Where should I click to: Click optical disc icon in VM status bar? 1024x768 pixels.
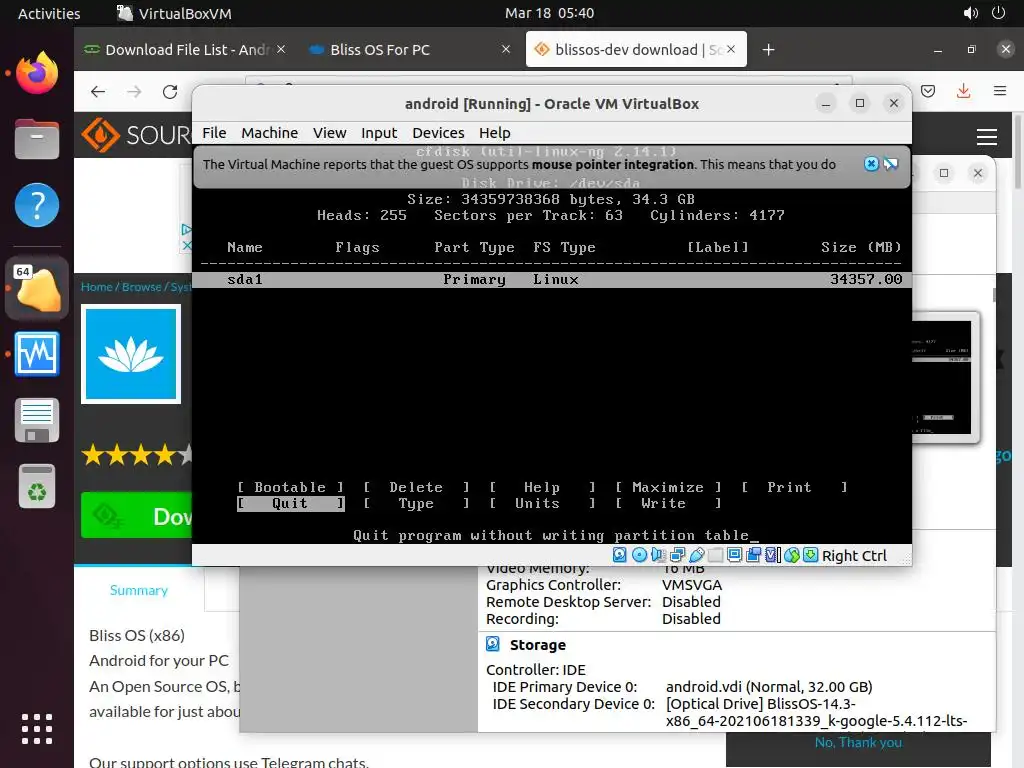(639, 555)
